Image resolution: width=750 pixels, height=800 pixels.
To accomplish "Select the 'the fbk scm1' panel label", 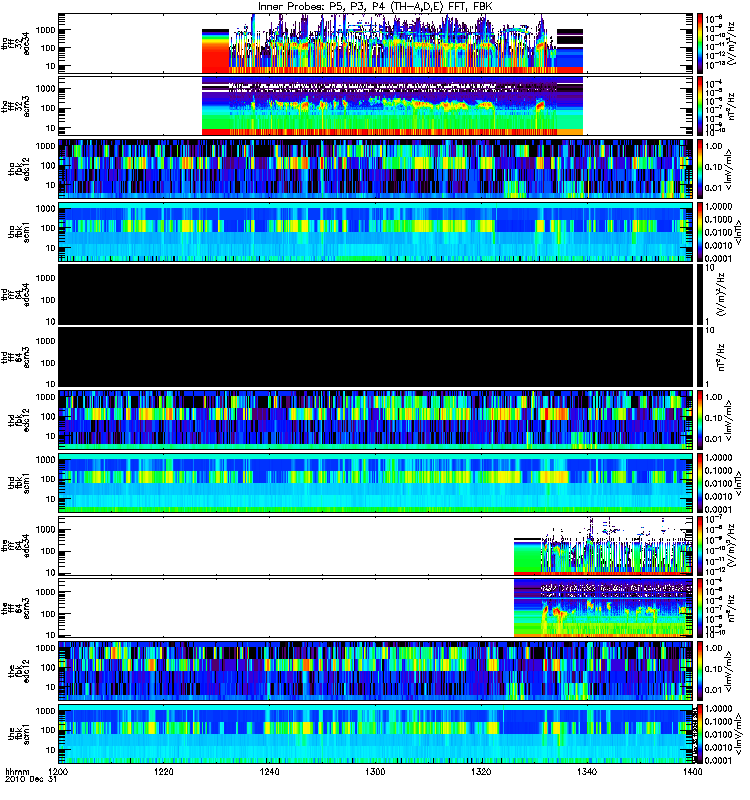I will point(19,734).
